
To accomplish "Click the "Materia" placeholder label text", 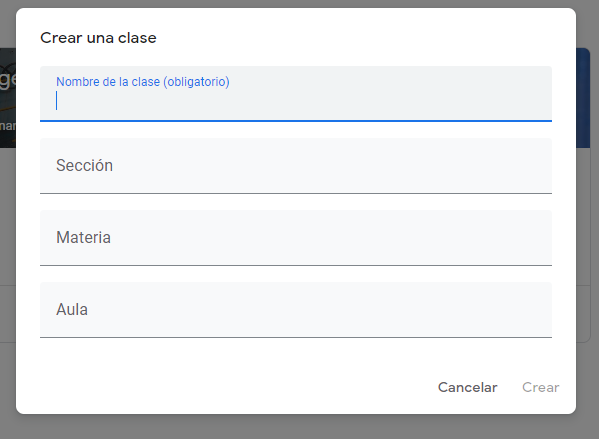I will pos(83,237).
